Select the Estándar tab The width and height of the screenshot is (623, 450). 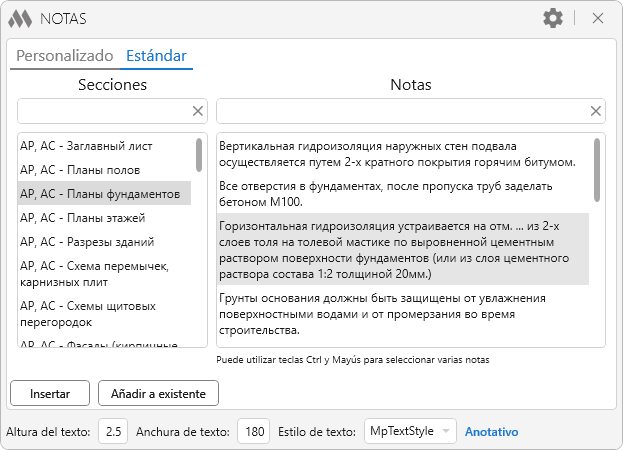click(156, 56)
